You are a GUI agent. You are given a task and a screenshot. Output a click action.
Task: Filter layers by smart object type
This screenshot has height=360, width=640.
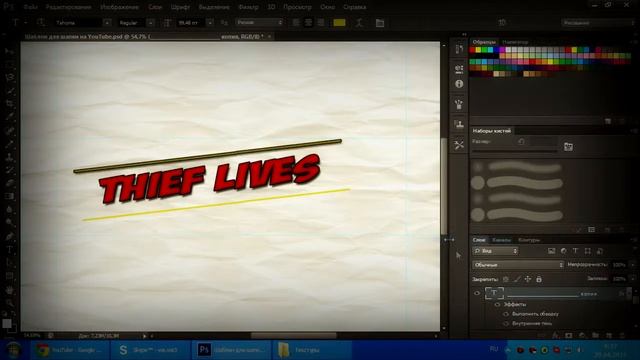click(600, 251)
